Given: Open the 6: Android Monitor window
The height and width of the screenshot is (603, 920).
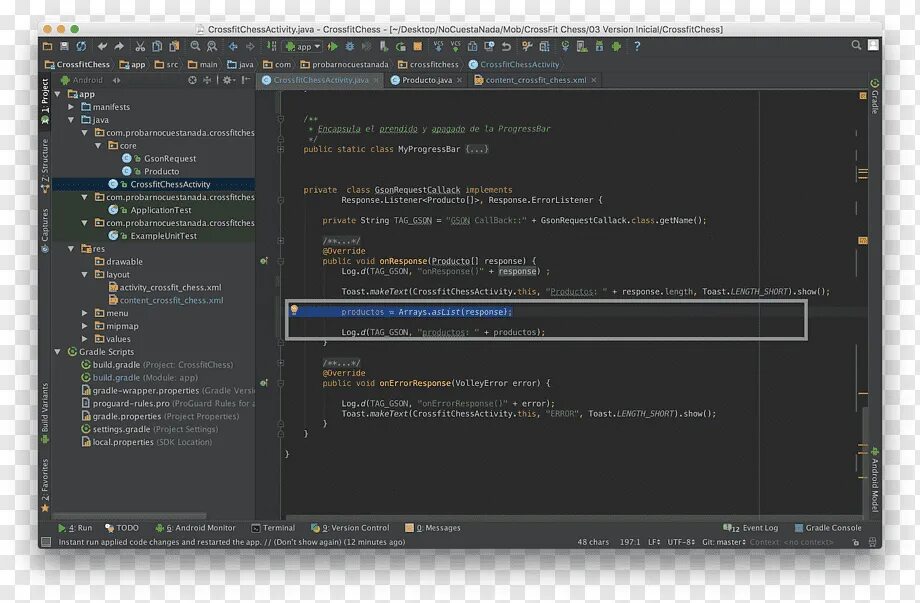Looking at the screenshot, I should (x=195, y=528).
